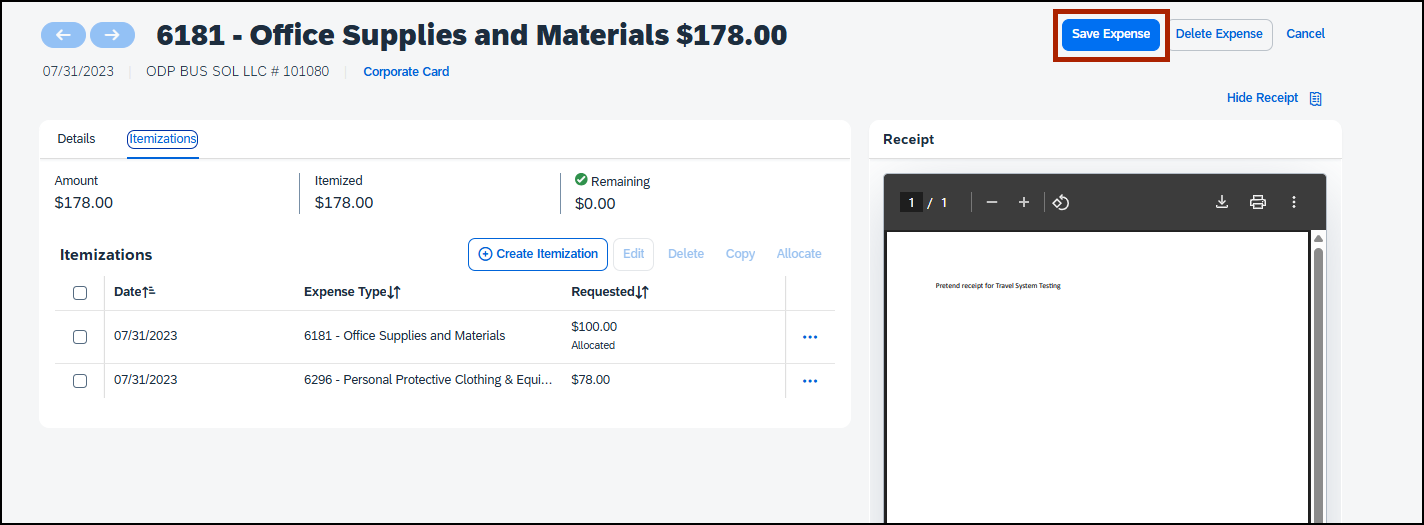Click the Delete itemization button
Screen dimensions: 1424x525
[x=686, y=254]
